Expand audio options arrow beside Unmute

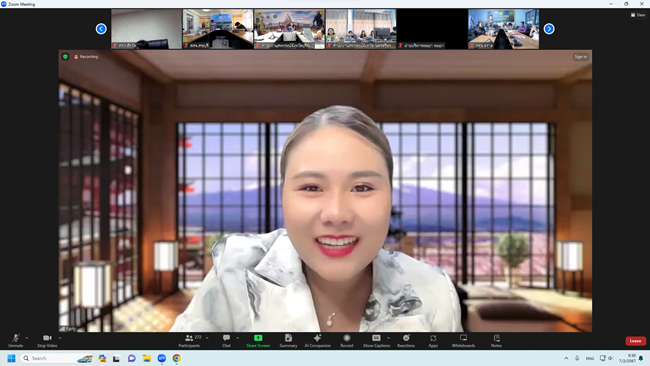click(27, 338)
